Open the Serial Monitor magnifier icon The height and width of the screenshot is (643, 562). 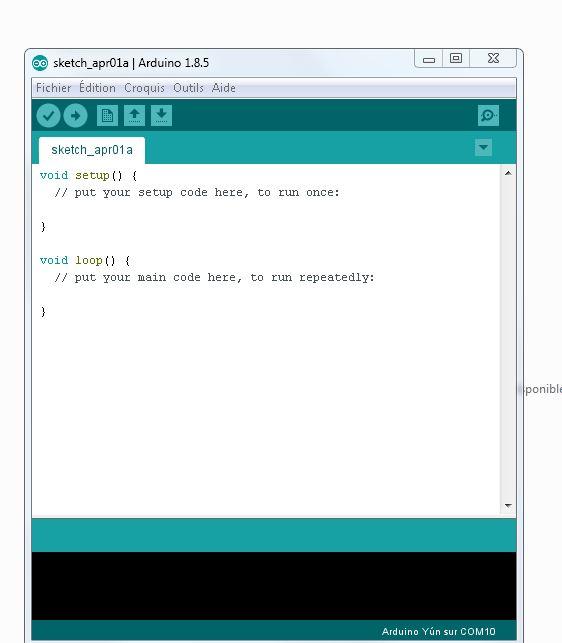[488, 115]
